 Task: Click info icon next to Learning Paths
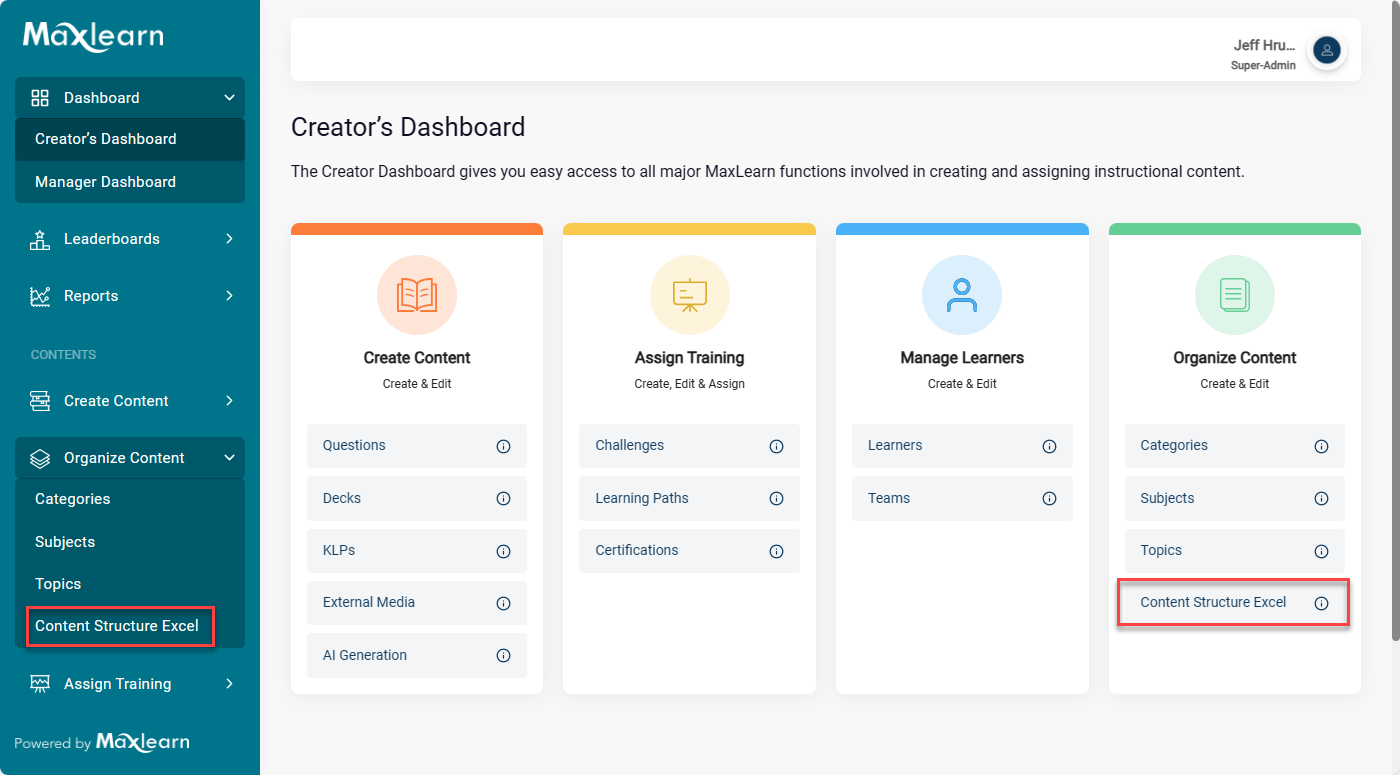[x=776, y=498]
